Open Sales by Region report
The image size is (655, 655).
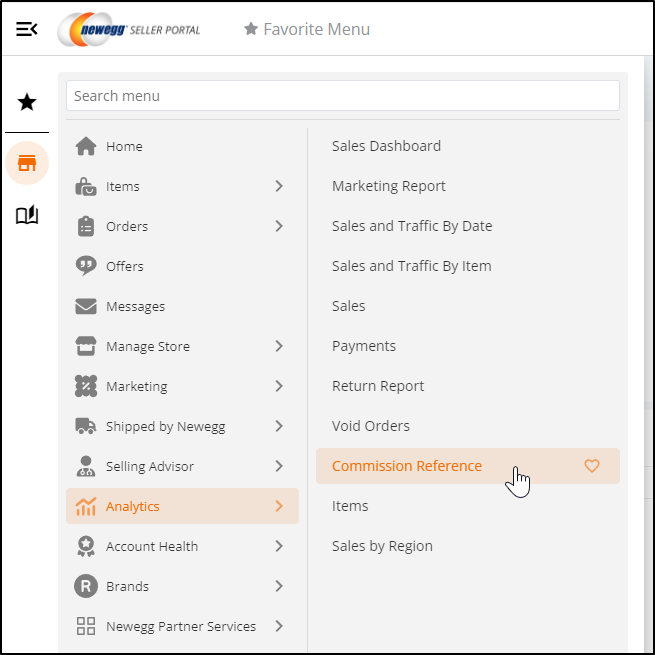coord(382,546)
